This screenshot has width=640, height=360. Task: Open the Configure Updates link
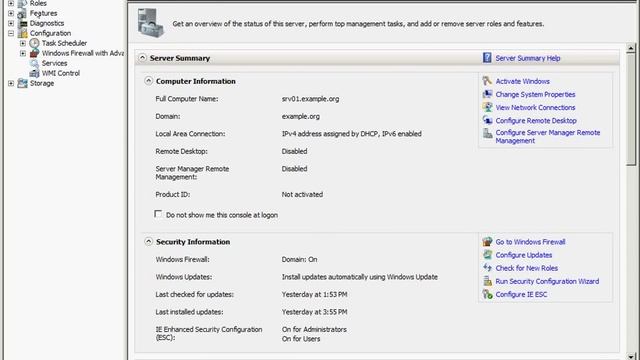[x=524, y=255]
